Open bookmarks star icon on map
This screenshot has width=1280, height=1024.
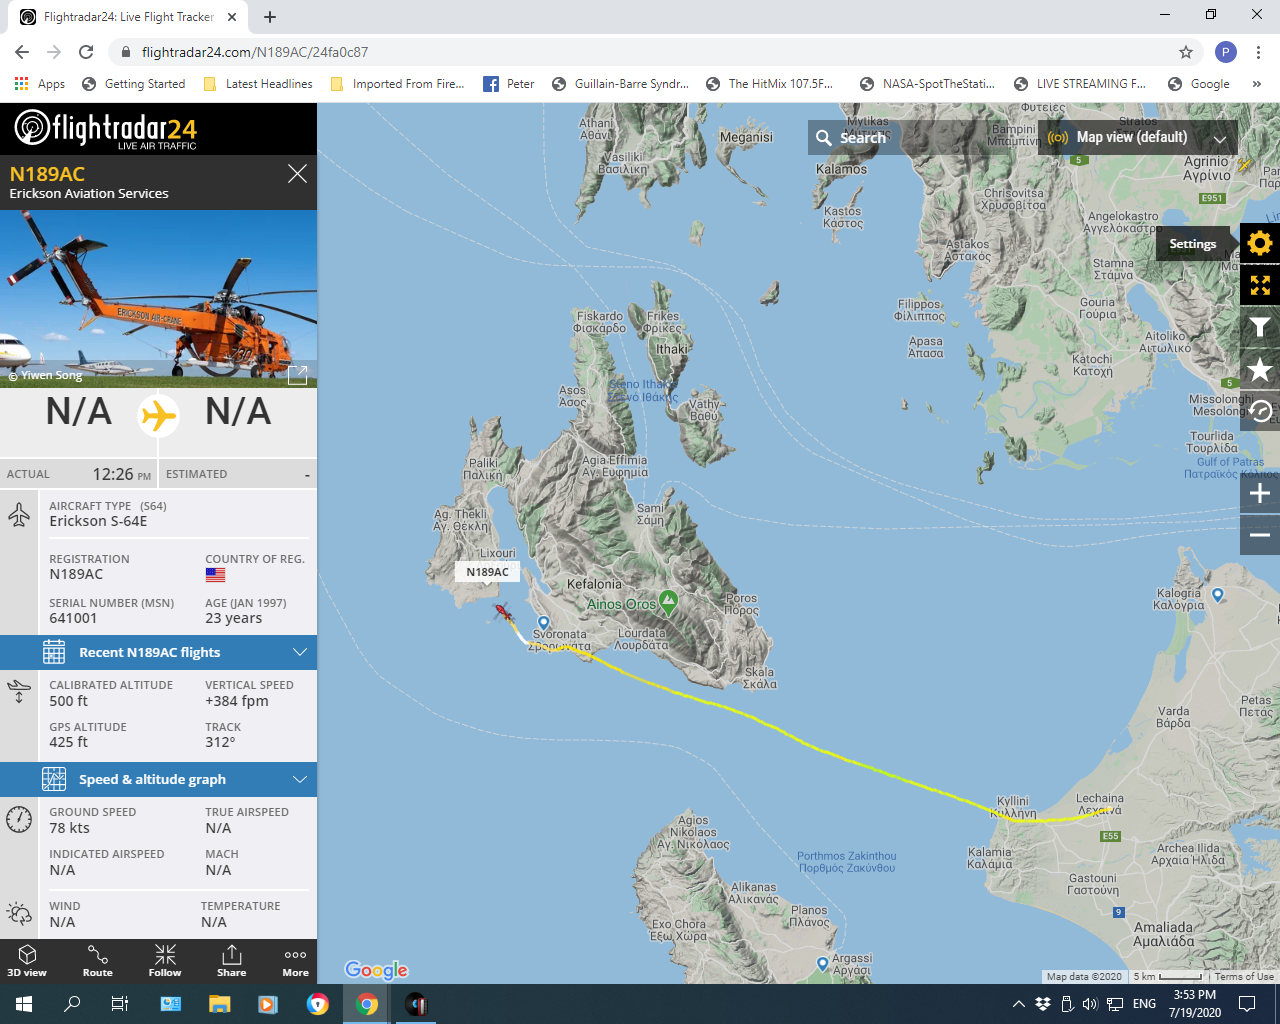(x=1260, y=369)
